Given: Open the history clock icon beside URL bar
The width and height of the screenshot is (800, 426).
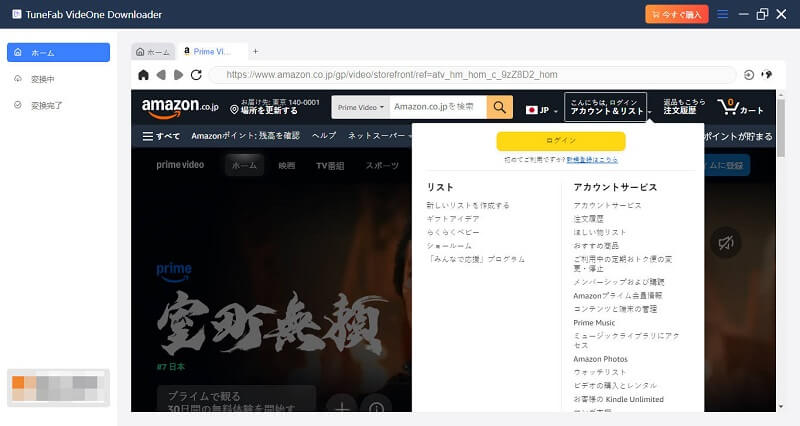Looking at the screenshot, I should [749, 75].
